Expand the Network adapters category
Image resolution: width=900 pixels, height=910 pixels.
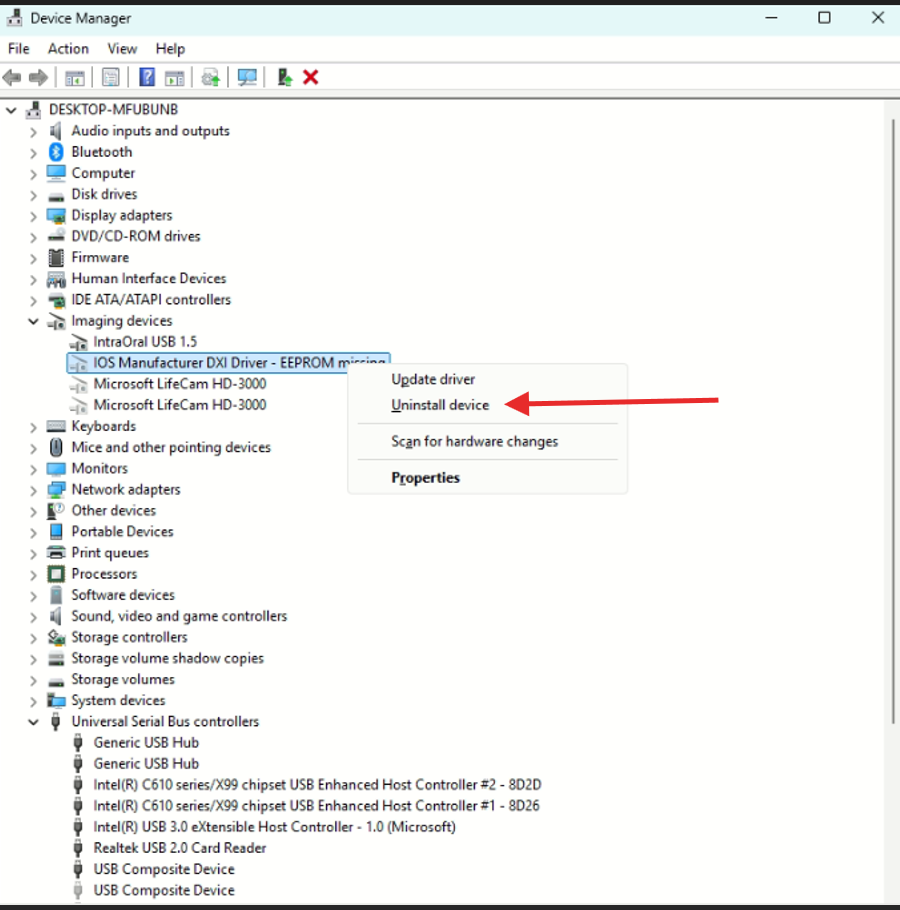[x=33, y=490]
